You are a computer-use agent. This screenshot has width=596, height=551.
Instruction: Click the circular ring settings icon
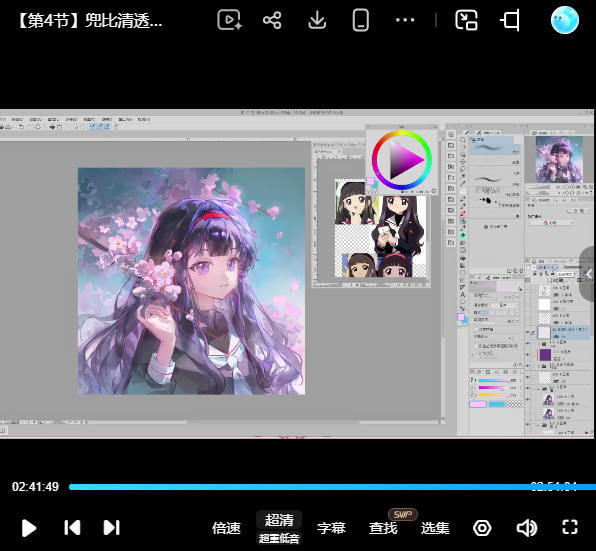482,528
